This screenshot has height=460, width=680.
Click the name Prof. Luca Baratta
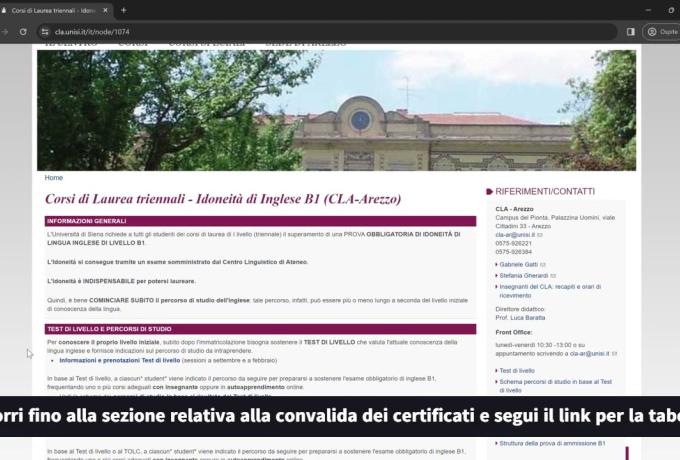coord(520,318)
